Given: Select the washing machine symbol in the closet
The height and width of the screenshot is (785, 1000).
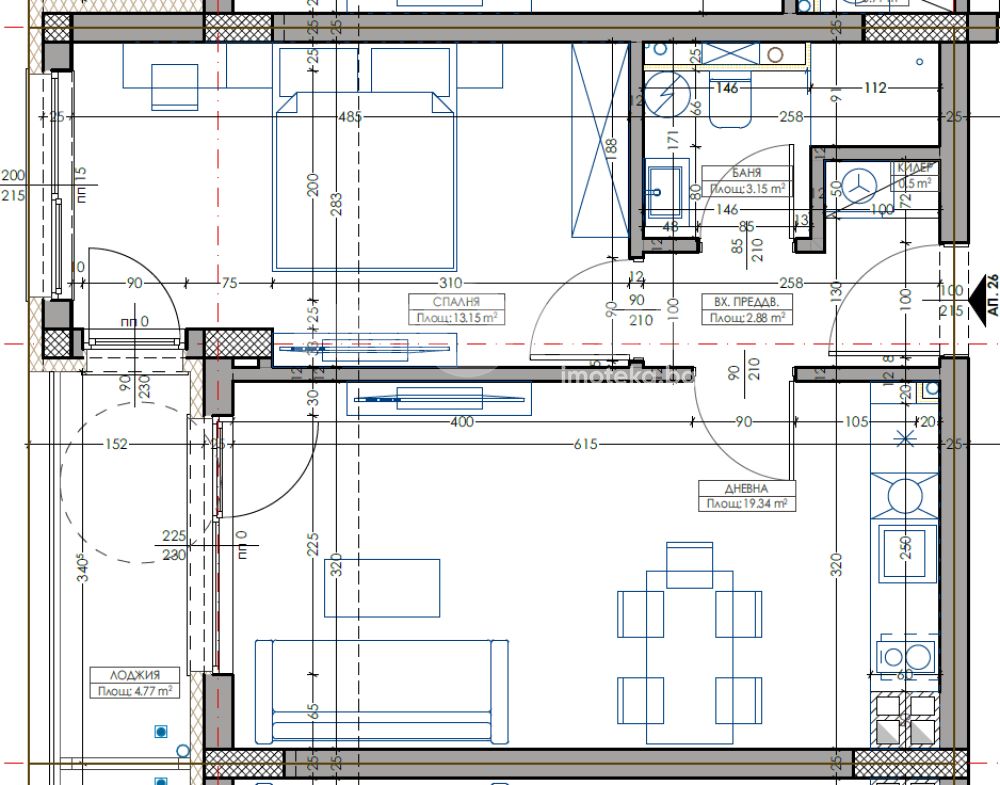Looking at the screenshot, I should click(859, 185).
